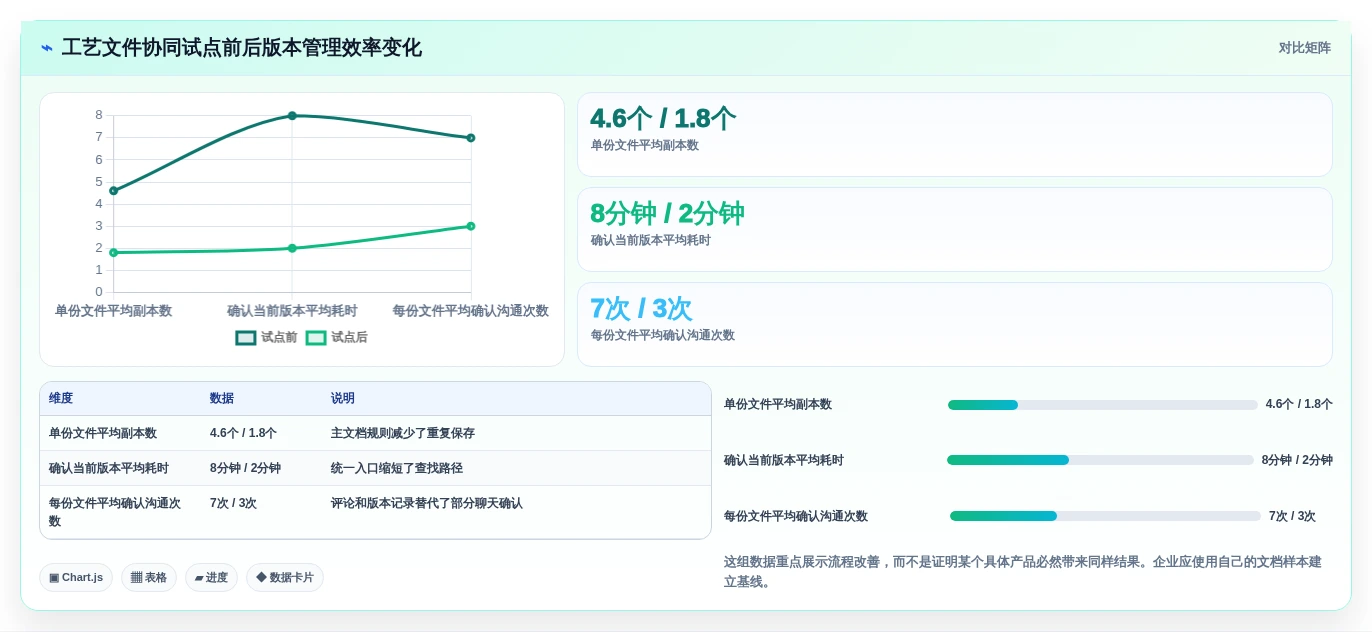The height and width of the screenshot is (632, 1372).
Task: Click the lightning icon beside the title
Action: coord(46,48)
